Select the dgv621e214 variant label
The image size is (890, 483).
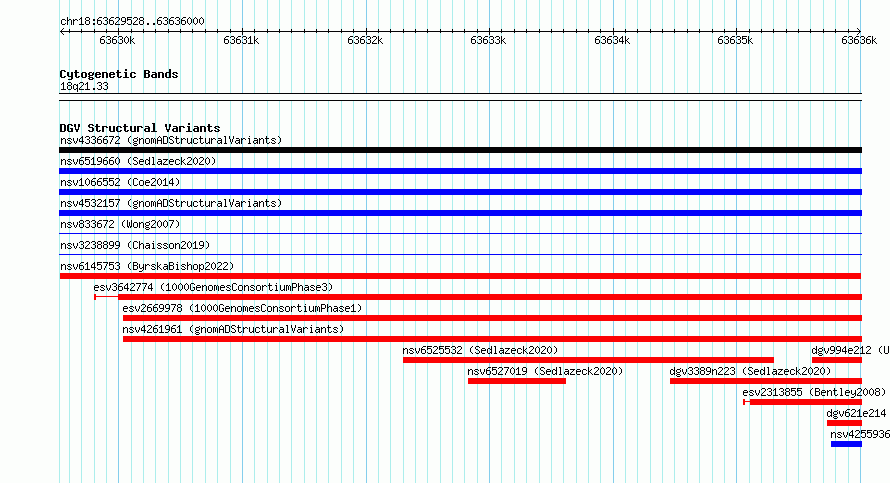856,413
